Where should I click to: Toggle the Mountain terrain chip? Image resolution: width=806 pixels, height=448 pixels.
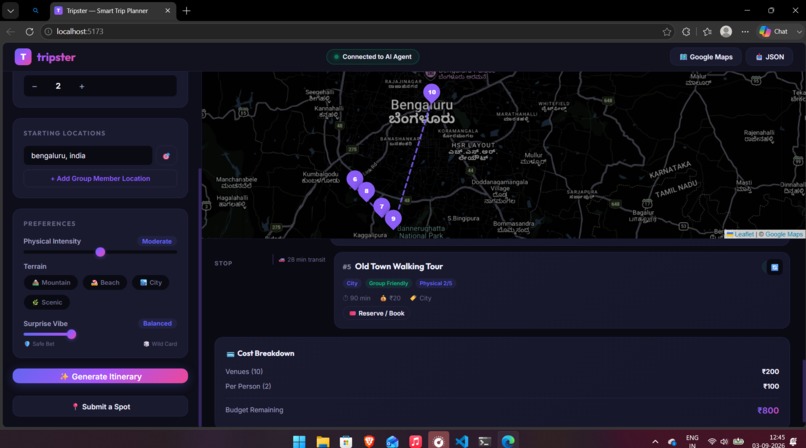(x=51, y=283)
